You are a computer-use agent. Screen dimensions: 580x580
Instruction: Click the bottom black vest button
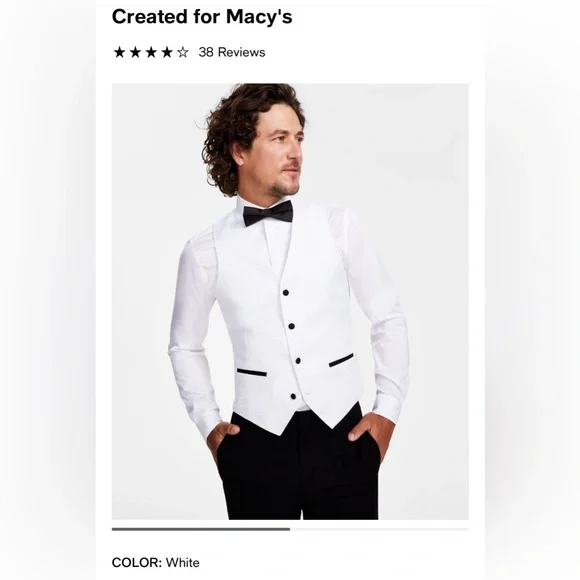click(293, 397)
